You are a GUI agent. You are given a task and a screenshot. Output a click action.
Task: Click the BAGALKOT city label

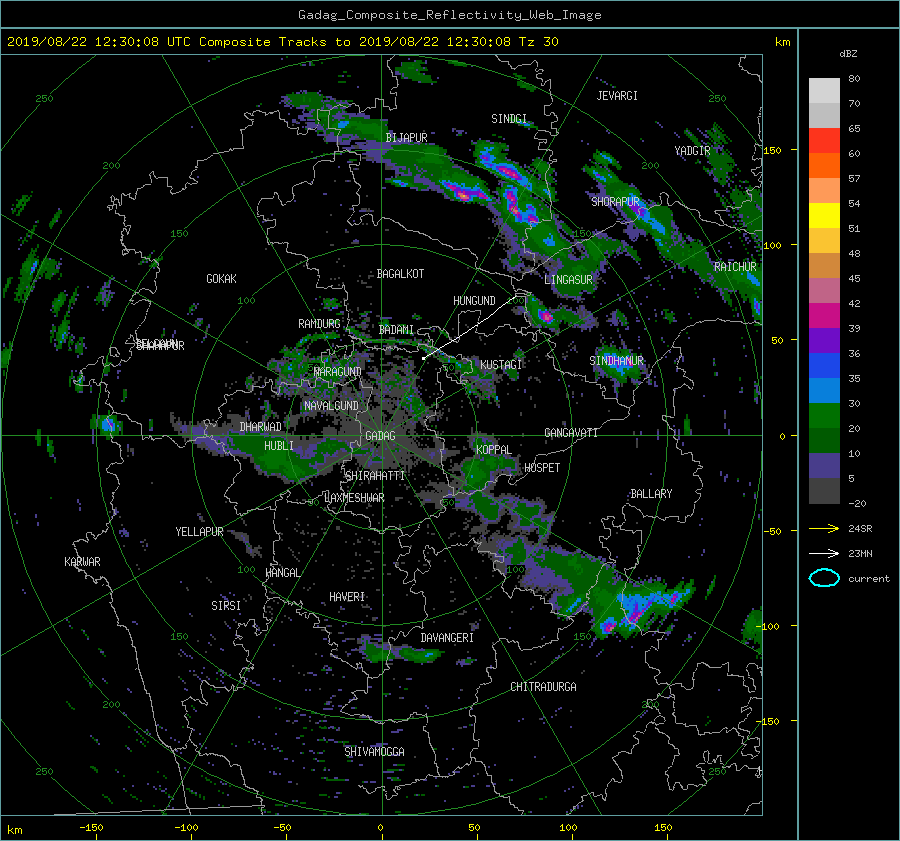(x=400, y=274)
